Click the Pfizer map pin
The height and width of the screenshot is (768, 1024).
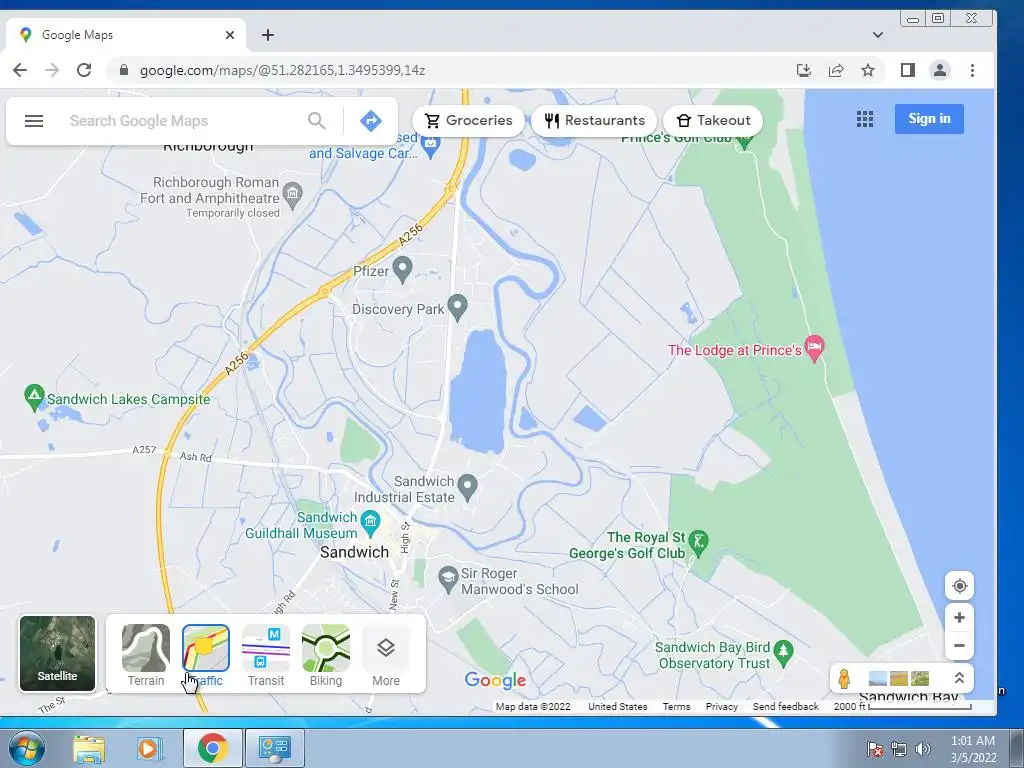402,269
